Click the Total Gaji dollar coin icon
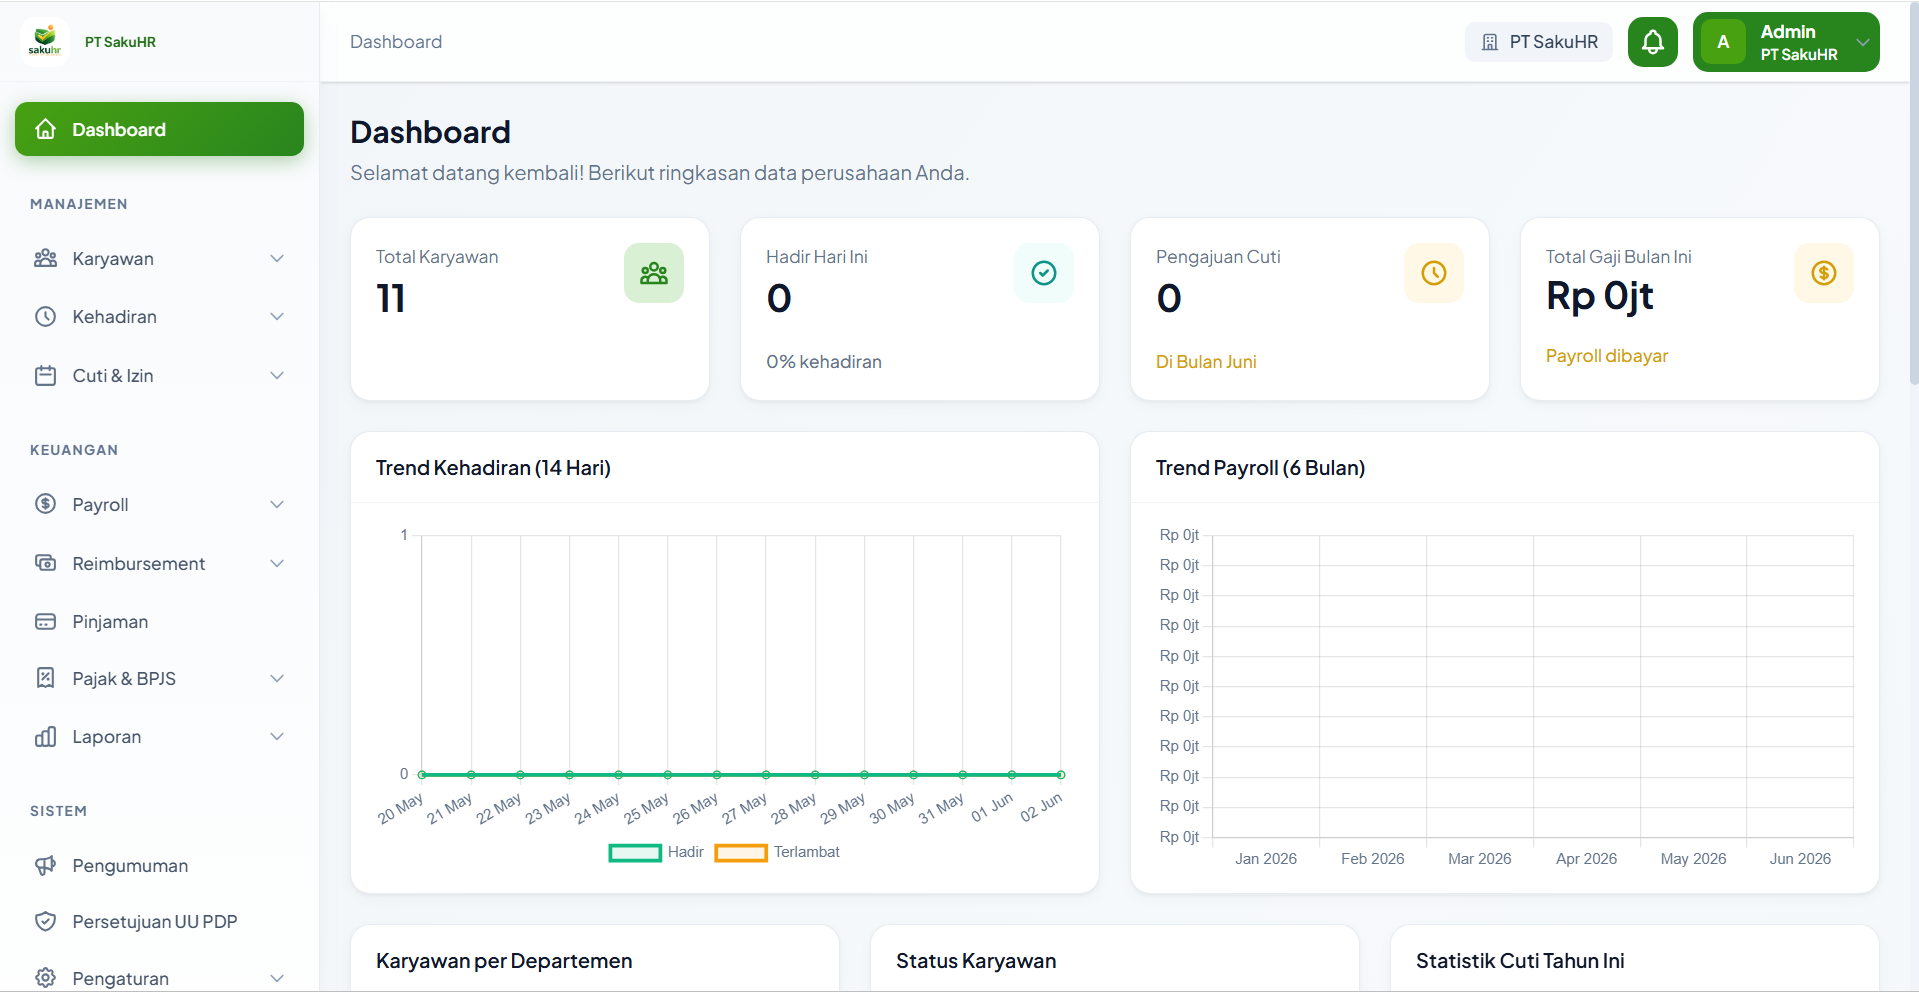 coord(1824,273)
